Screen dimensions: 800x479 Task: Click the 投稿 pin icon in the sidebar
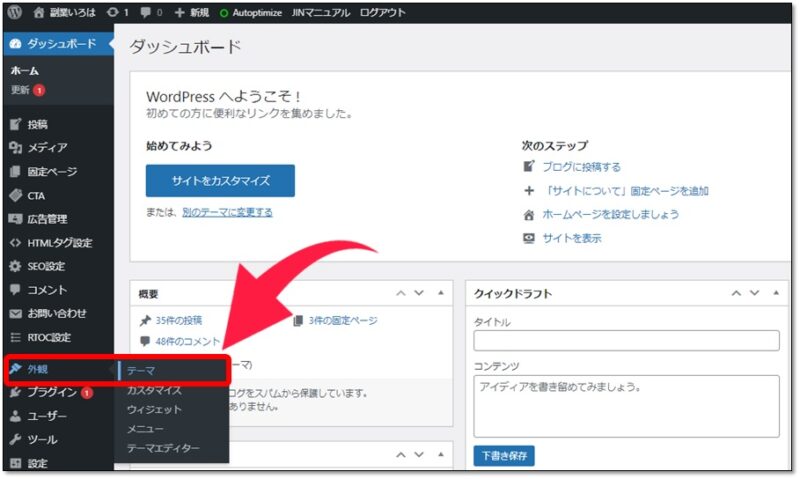(x=15, y=124)
